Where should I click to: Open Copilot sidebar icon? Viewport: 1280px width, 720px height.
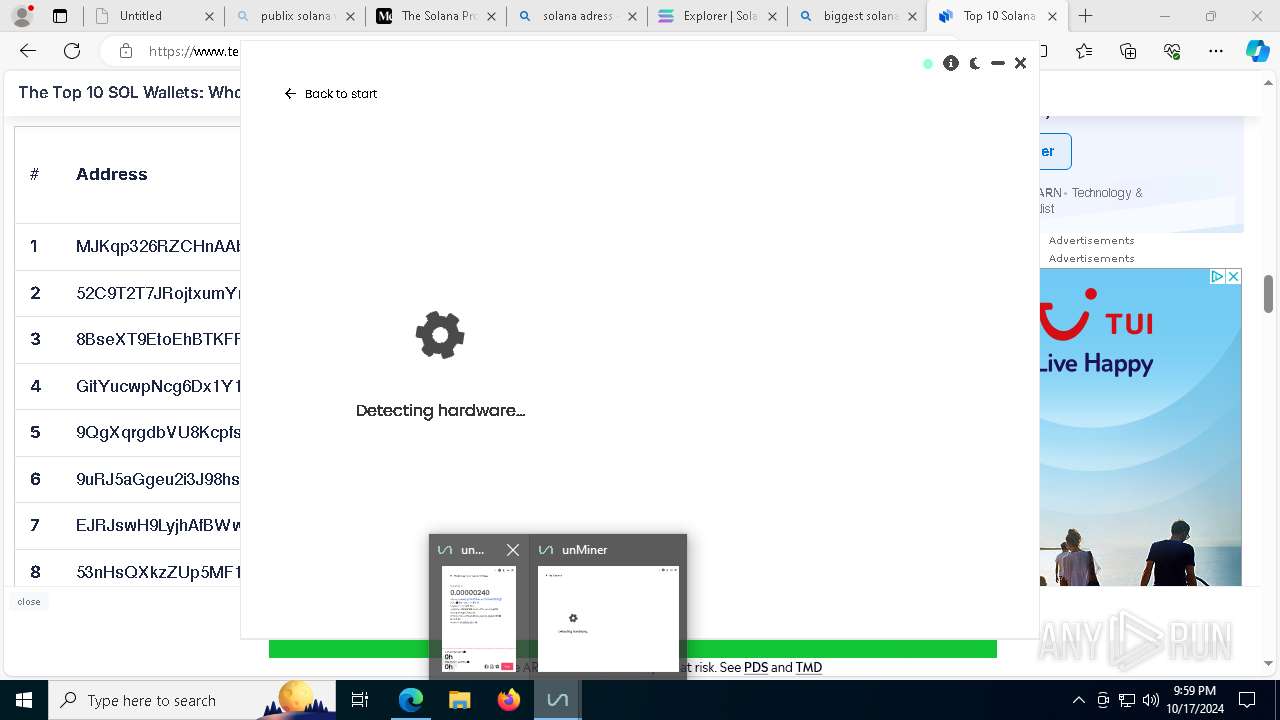[x=1257, y=51]
